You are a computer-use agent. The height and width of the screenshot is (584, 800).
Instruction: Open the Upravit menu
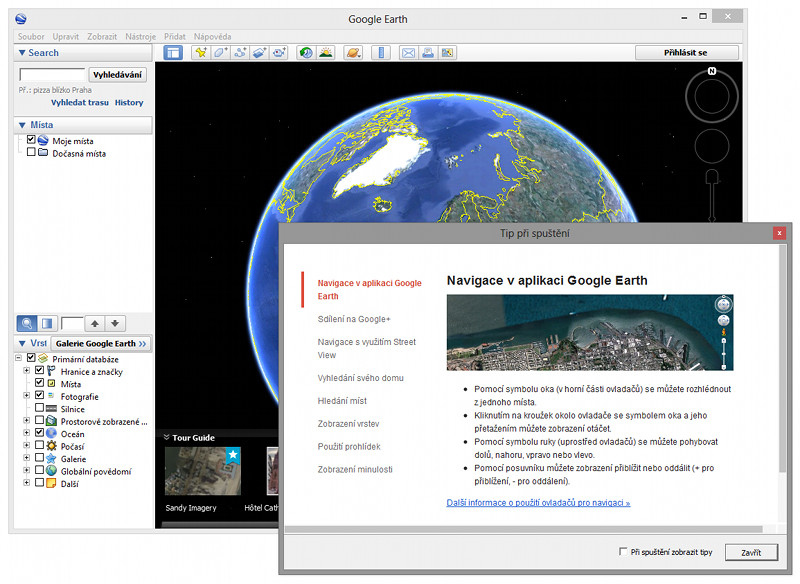[x=66, y=37]
